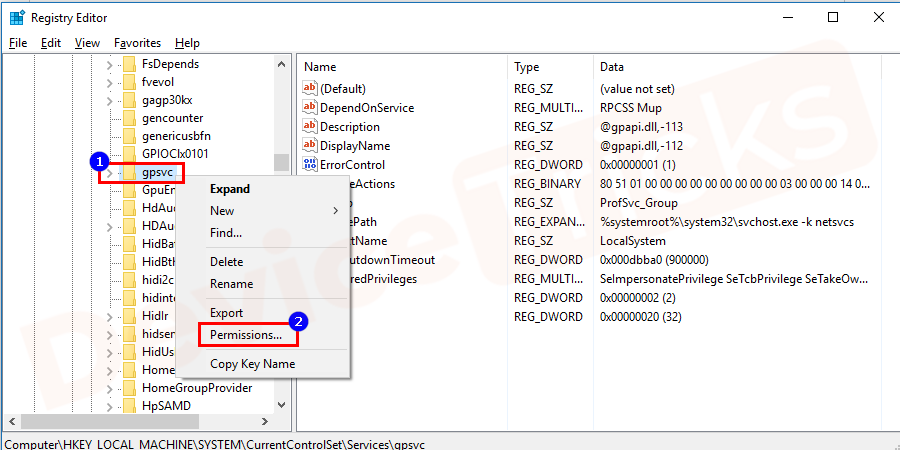Image resolution: width=900 pixels, height=450 pixels.
Task: Click the RPCSS Mup data value
Action: [631, 107]
